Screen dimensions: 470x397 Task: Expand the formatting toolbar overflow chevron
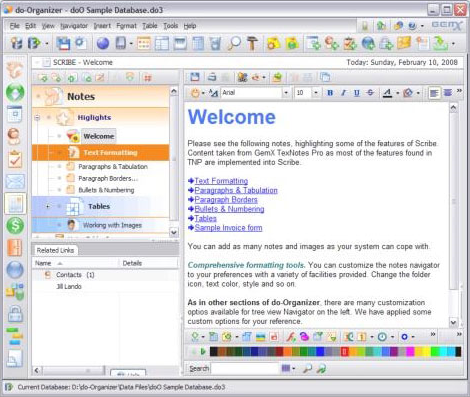point(459,91)
